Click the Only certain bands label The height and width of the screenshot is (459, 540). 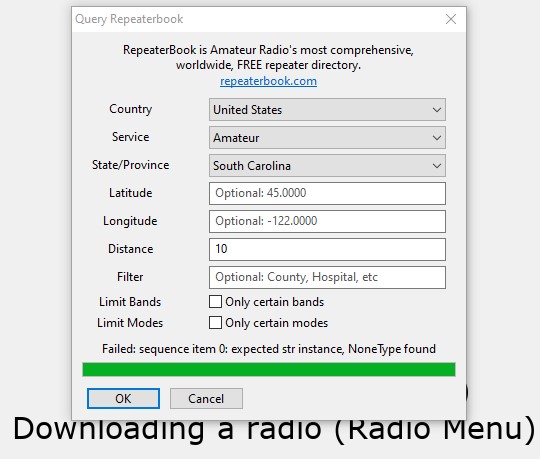tap(274, 302)
